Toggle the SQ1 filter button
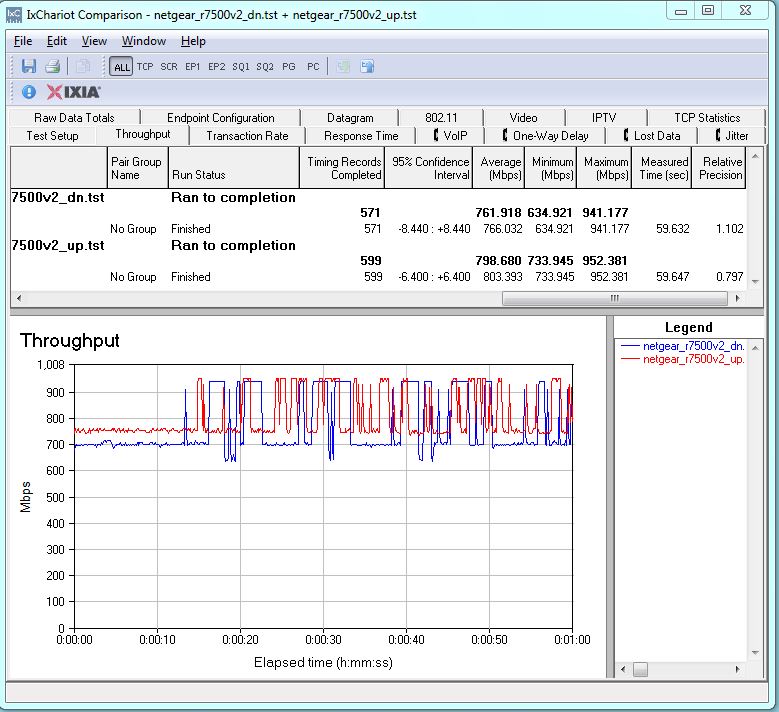 [x=241, y=67]
